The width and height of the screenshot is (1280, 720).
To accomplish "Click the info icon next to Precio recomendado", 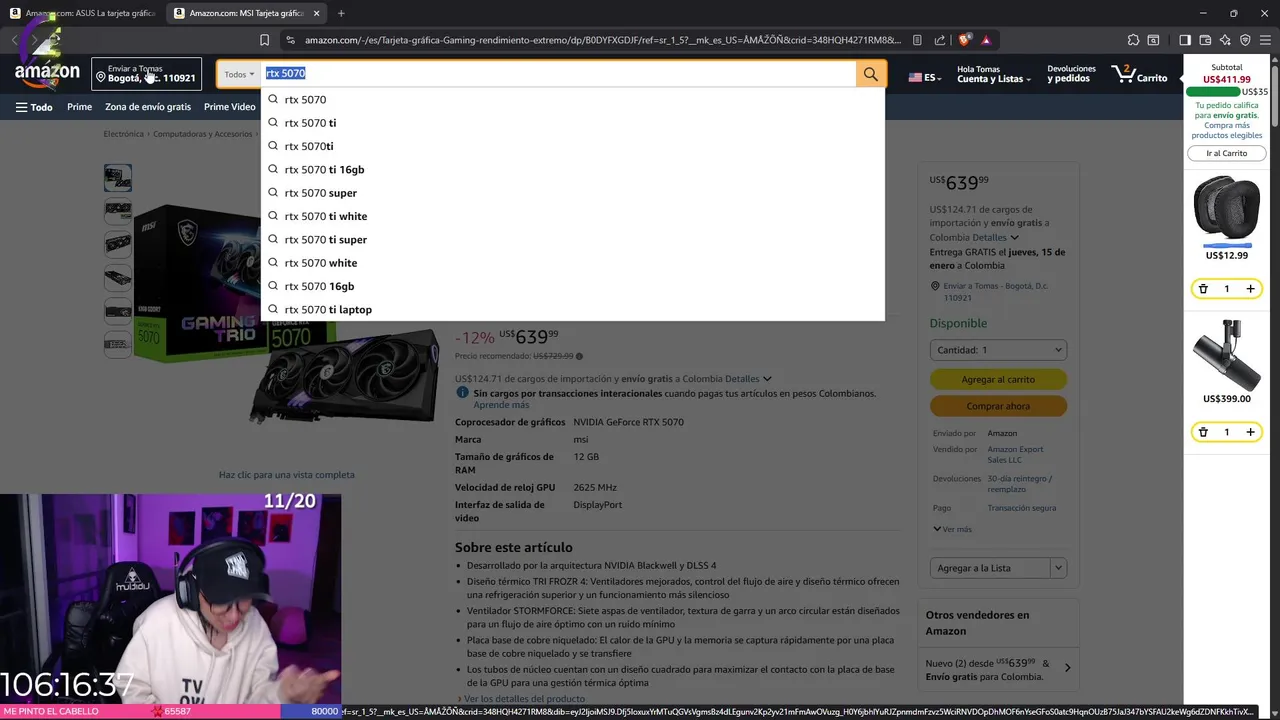I will (x=579, y=356).
